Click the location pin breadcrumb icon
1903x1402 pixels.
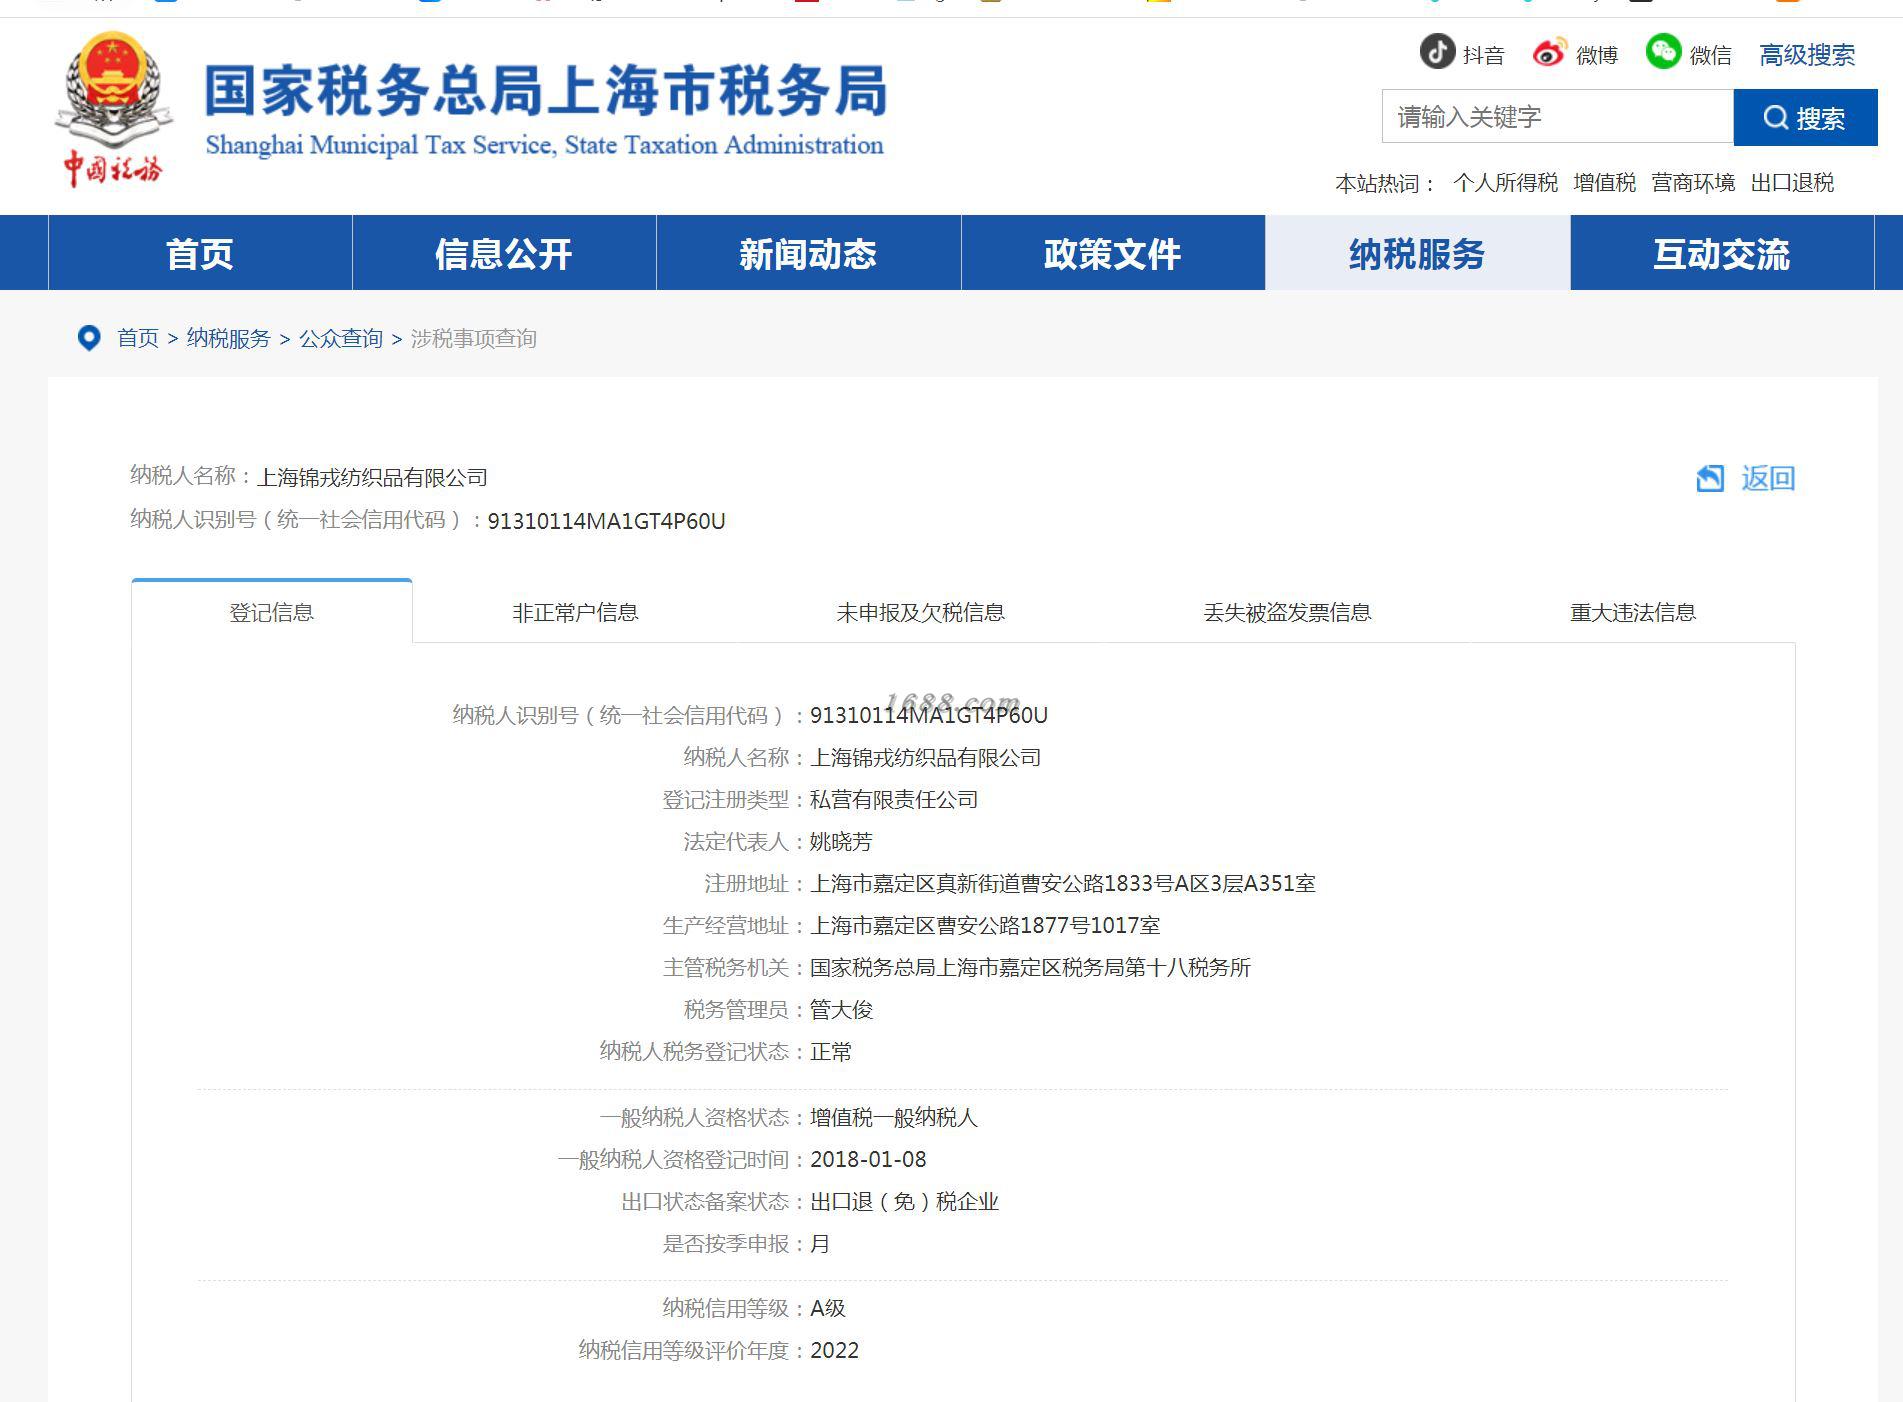tap(89, 338)
